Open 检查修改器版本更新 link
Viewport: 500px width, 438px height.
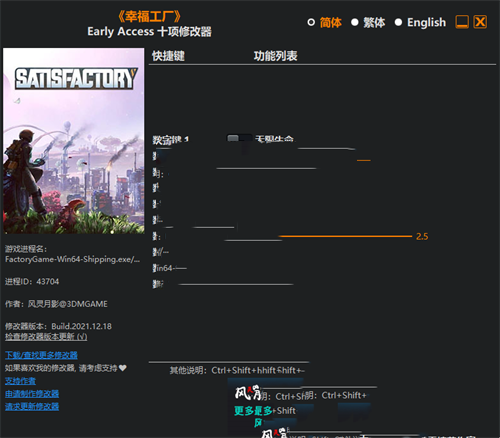[x=46, y=337]
